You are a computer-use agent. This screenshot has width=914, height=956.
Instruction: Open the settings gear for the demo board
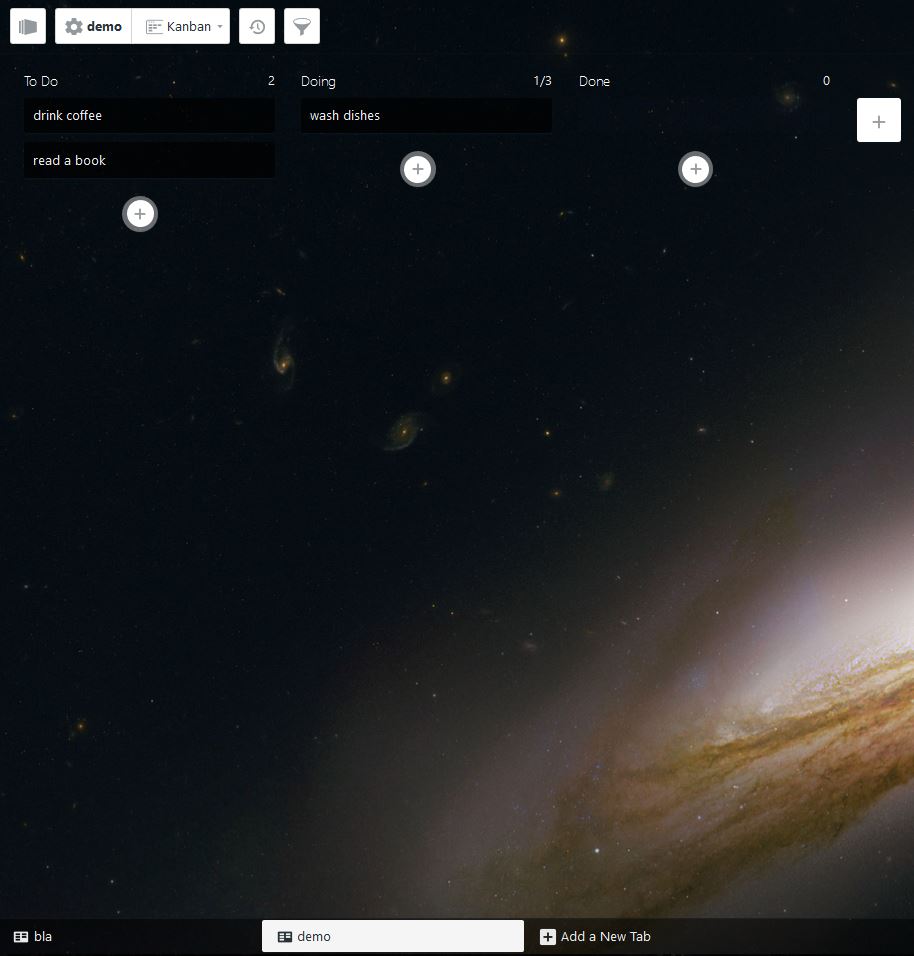[x=71, y=26]
